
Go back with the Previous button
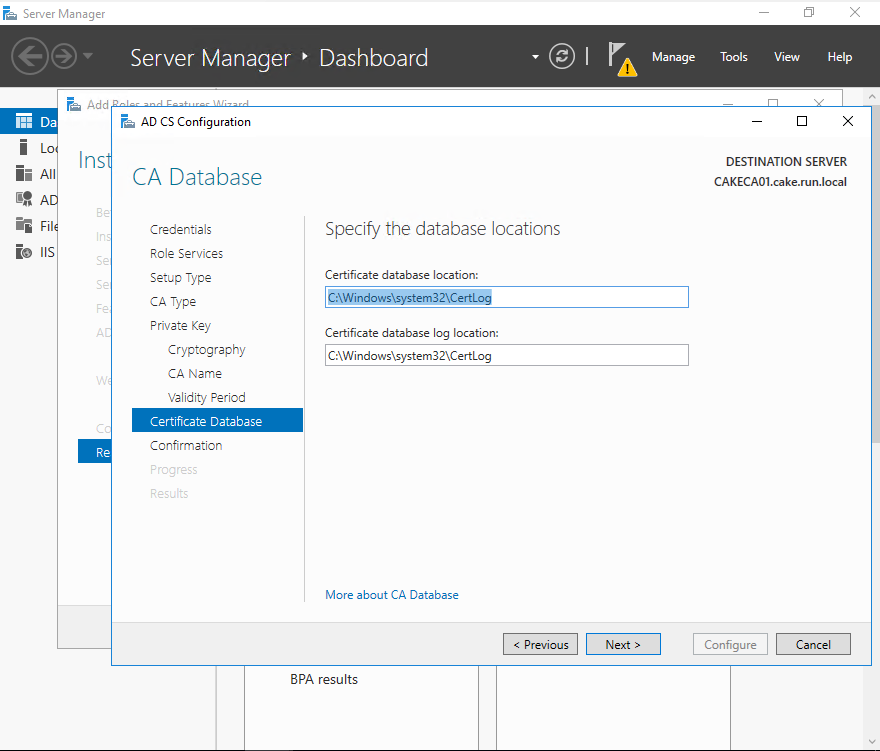tap(540, 645)
